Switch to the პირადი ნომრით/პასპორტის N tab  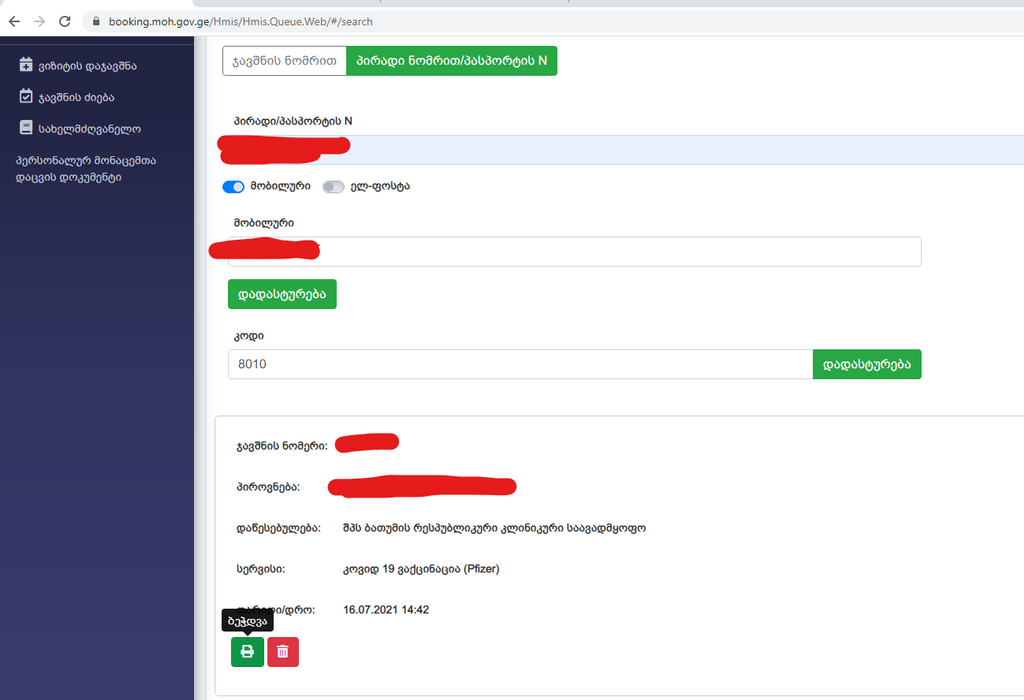coord(451,61)
